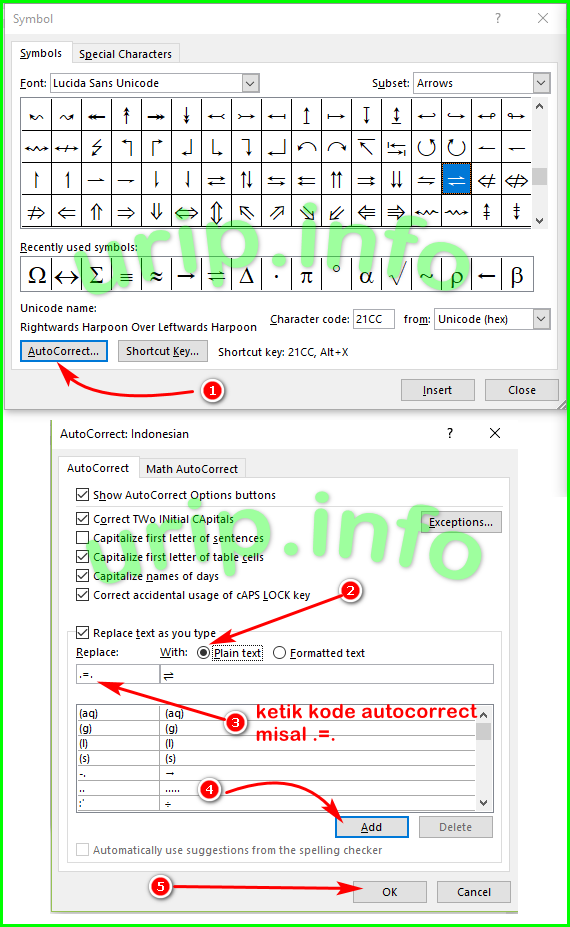The image size is (570, 927).
Task: Choose the tilde in Recently used symbols
Action: (x=426, y=275)
